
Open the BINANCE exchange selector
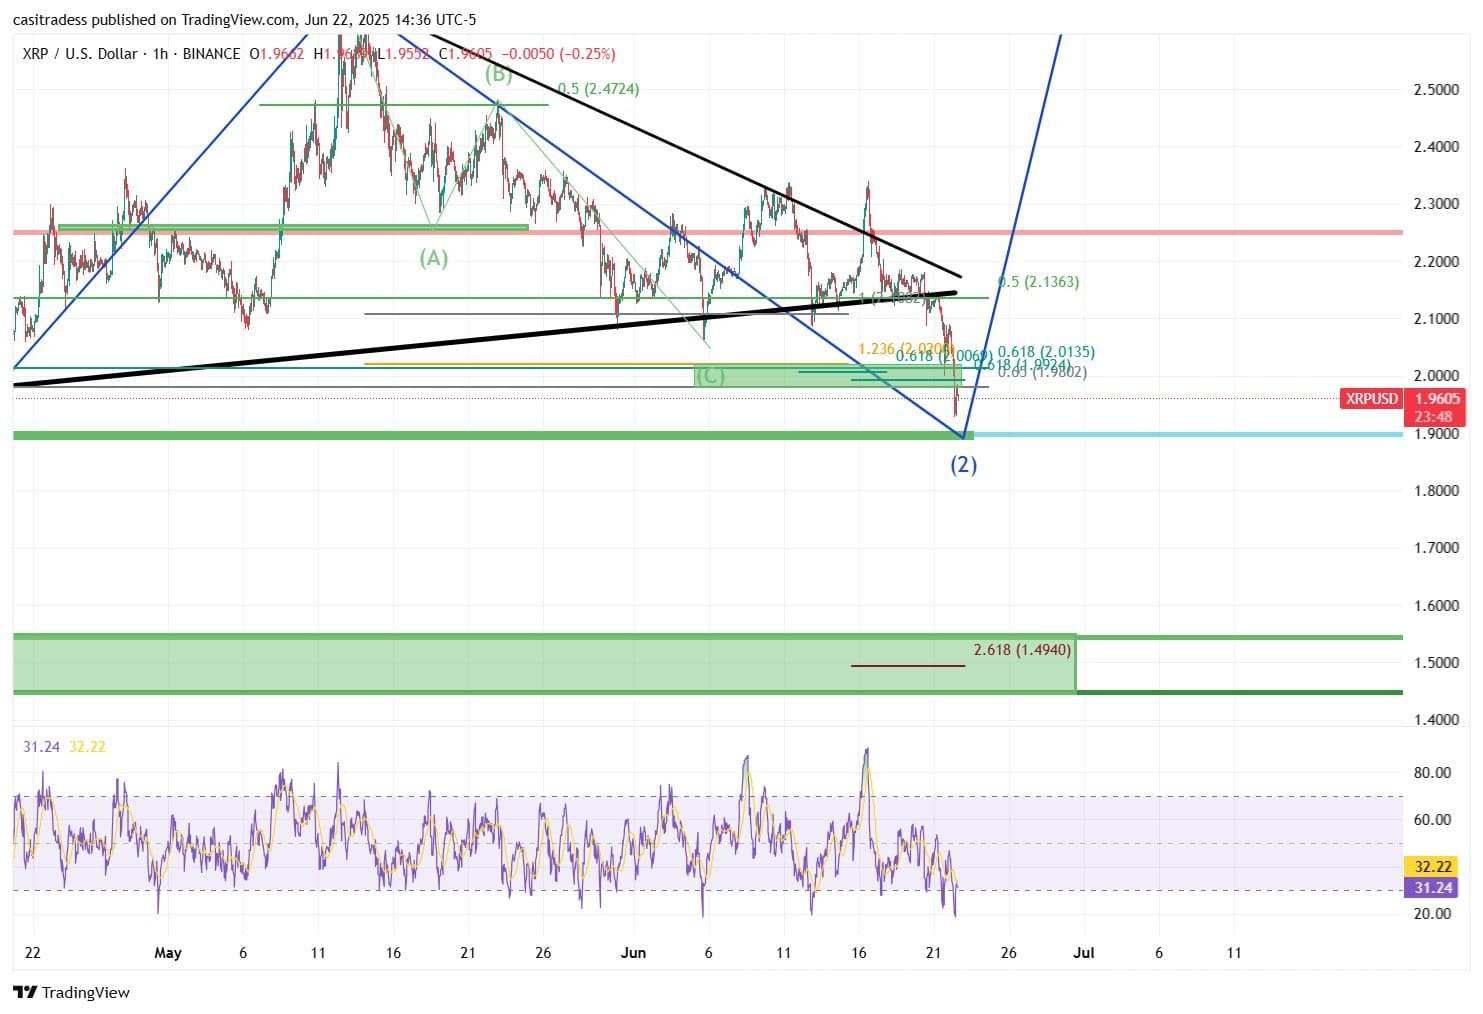210,54
